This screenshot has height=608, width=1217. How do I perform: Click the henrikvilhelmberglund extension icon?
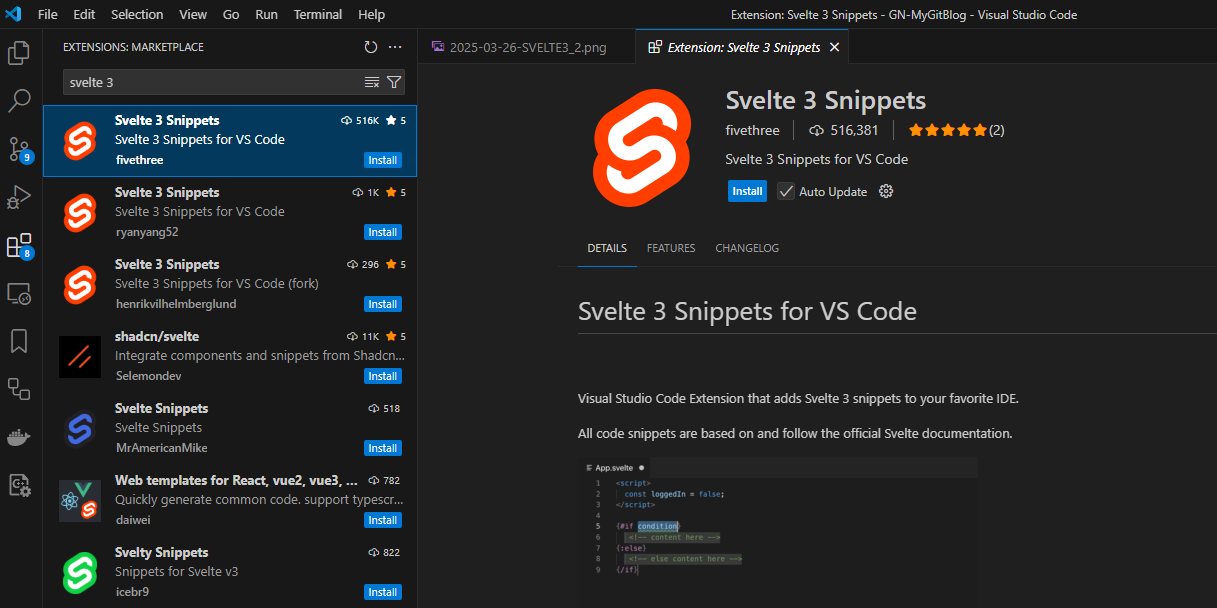pyautogui.click(x=79, y=285)
